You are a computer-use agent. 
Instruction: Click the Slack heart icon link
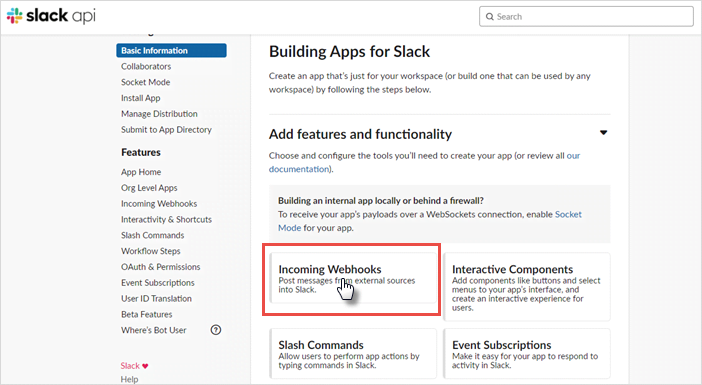click(x=134, y=366)
